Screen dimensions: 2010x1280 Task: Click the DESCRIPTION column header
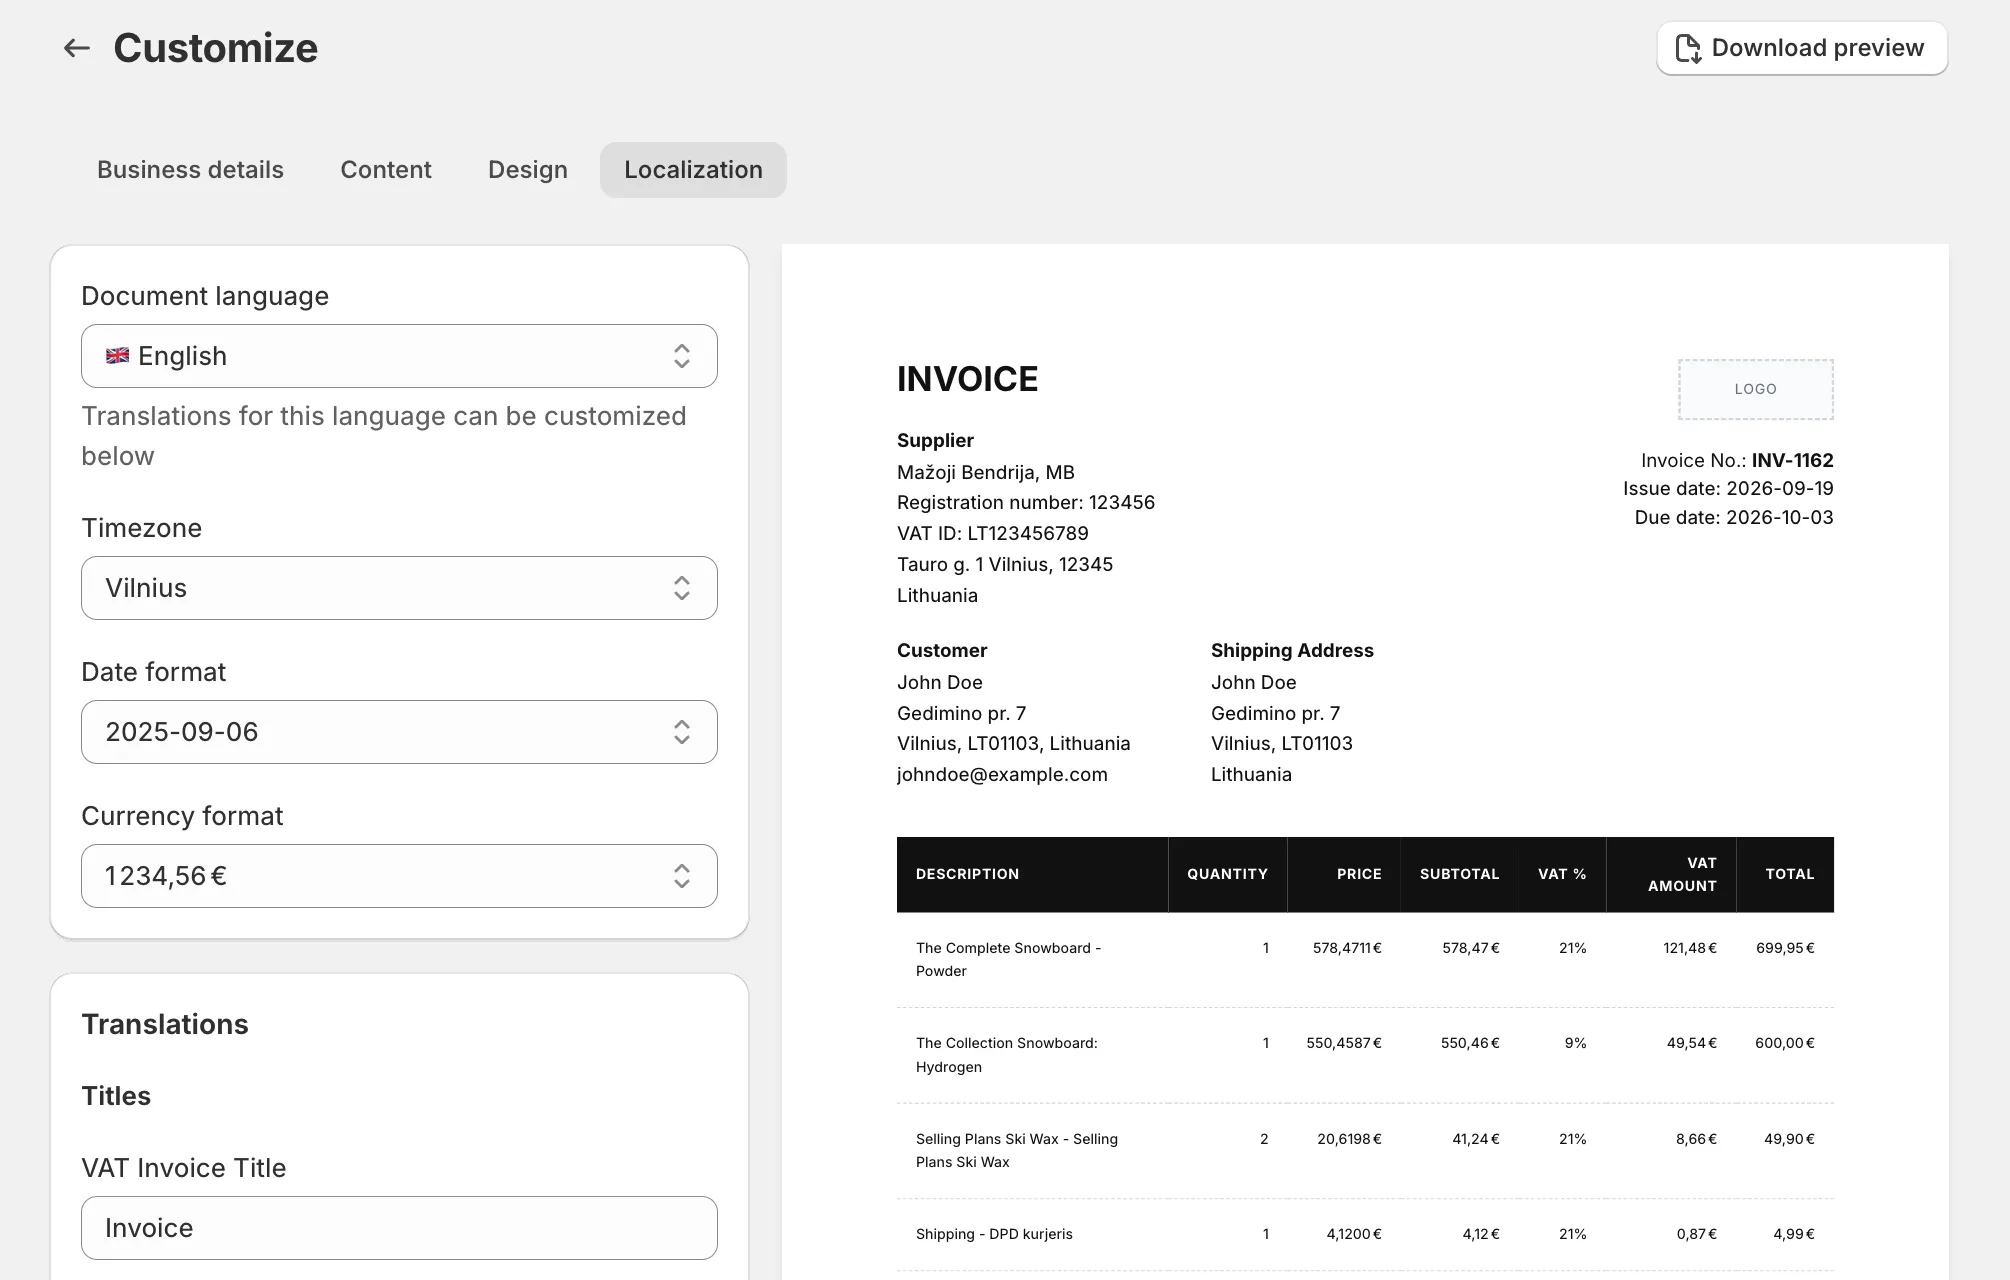(x=967, y=874)
